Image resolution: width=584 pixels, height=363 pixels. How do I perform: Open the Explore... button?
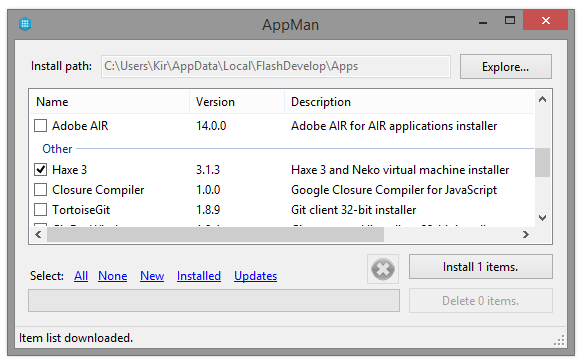[x=505, y=67]
